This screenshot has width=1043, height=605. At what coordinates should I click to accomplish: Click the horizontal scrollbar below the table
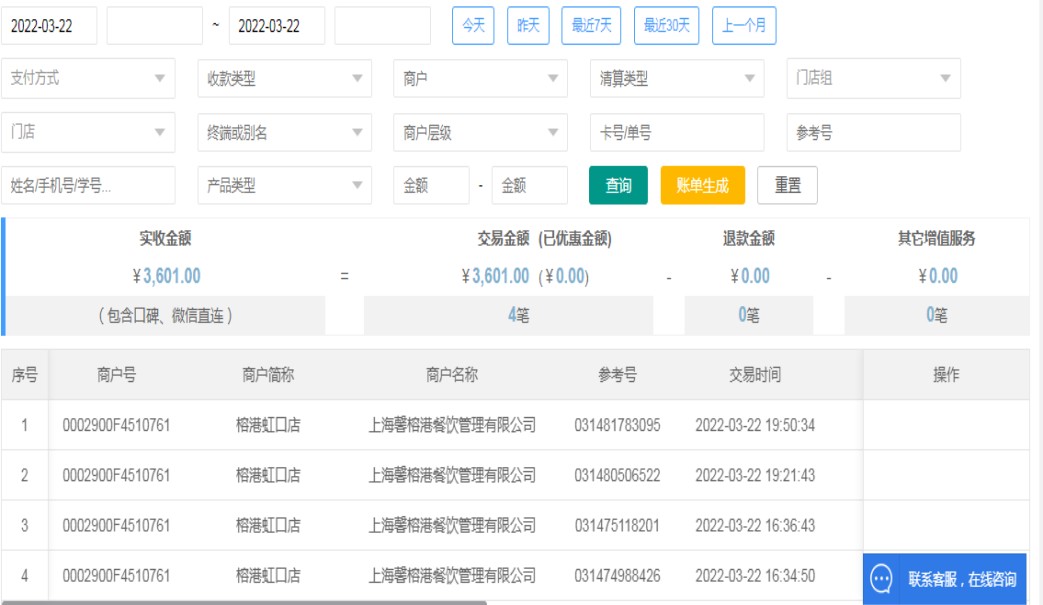point(243,602)
